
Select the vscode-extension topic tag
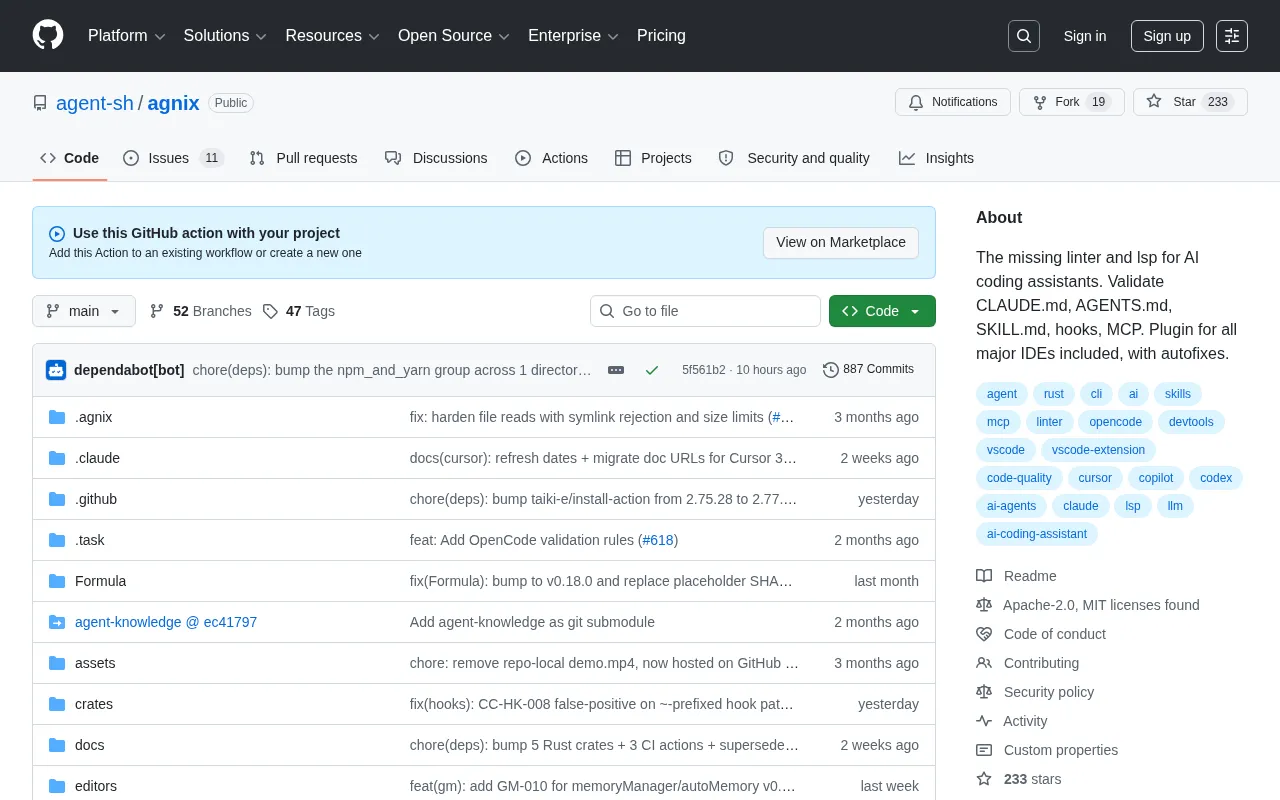(1098, 450)
